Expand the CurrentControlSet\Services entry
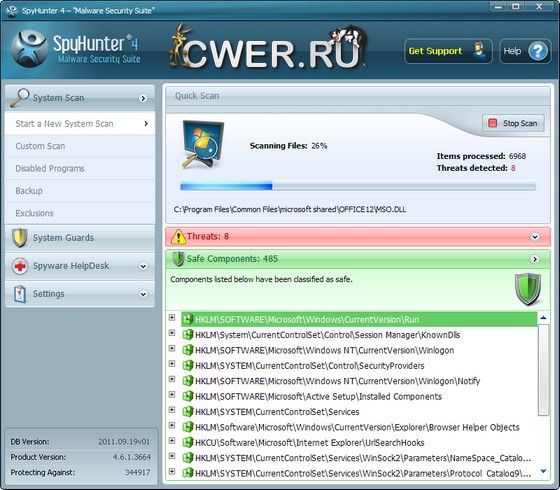This screenshot has width=560, height=490. [172, 410]
